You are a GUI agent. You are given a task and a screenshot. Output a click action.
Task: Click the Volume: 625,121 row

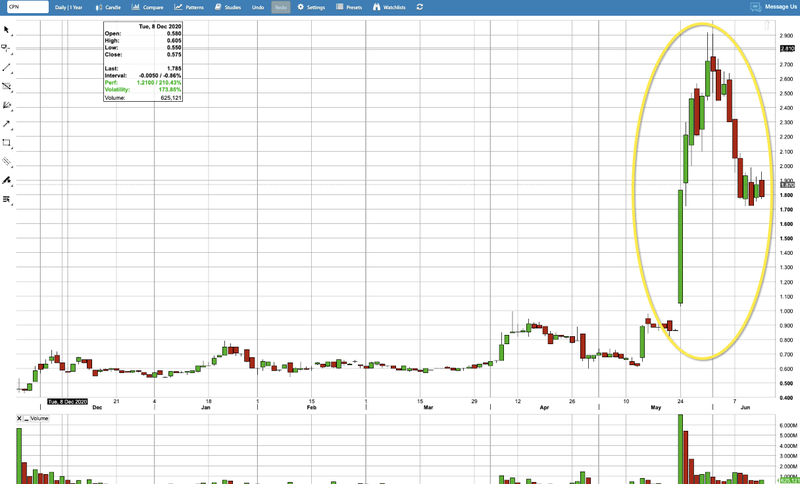coord(143,97)
